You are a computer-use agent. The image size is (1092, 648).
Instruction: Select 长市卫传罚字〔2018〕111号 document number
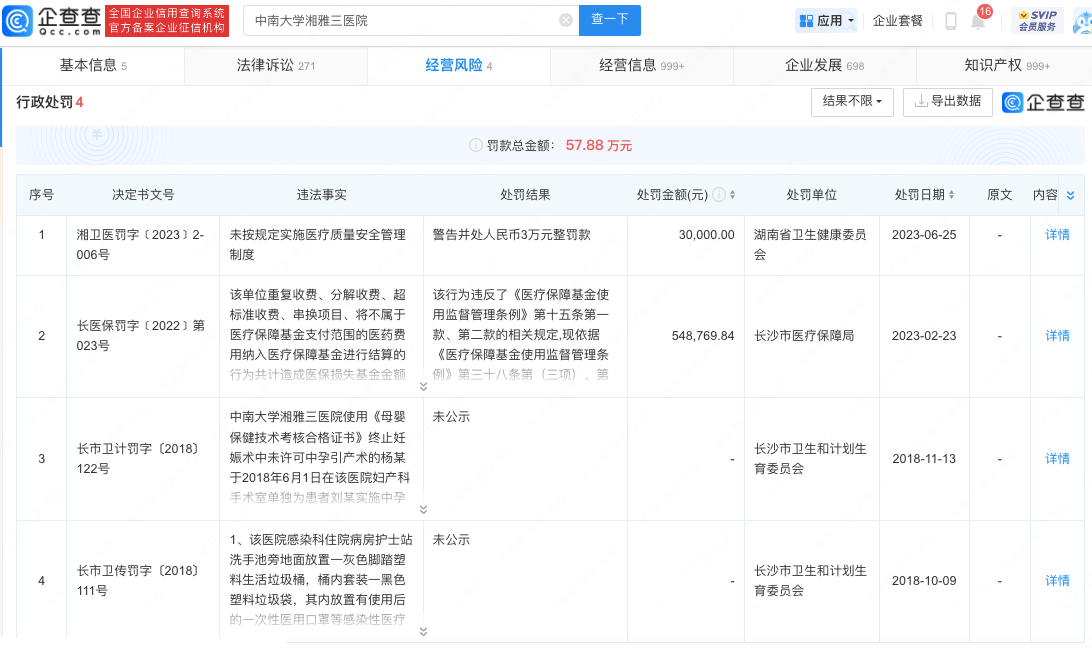coord(138,580)
